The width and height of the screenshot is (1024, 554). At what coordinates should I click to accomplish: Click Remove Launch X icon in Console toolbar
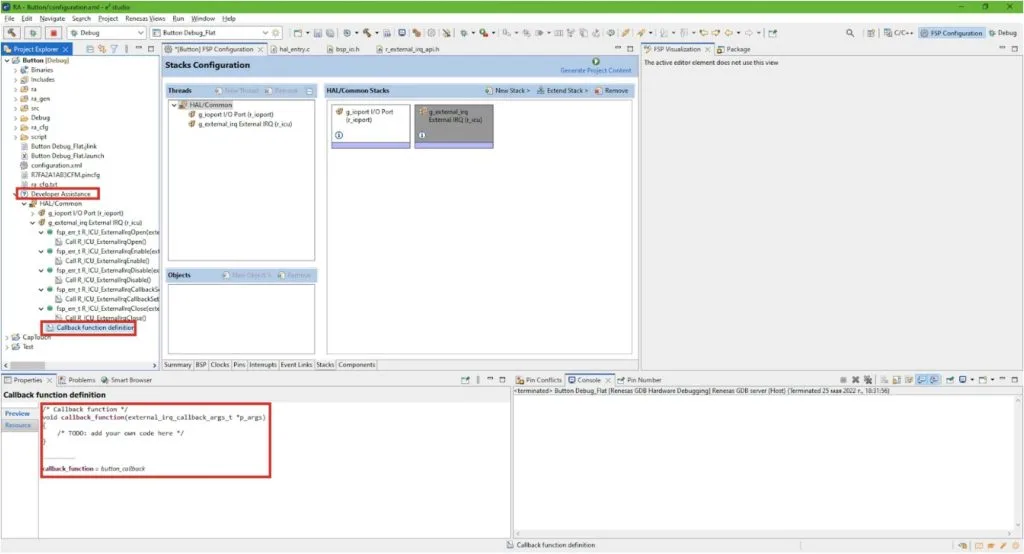(x=856, y=380)
